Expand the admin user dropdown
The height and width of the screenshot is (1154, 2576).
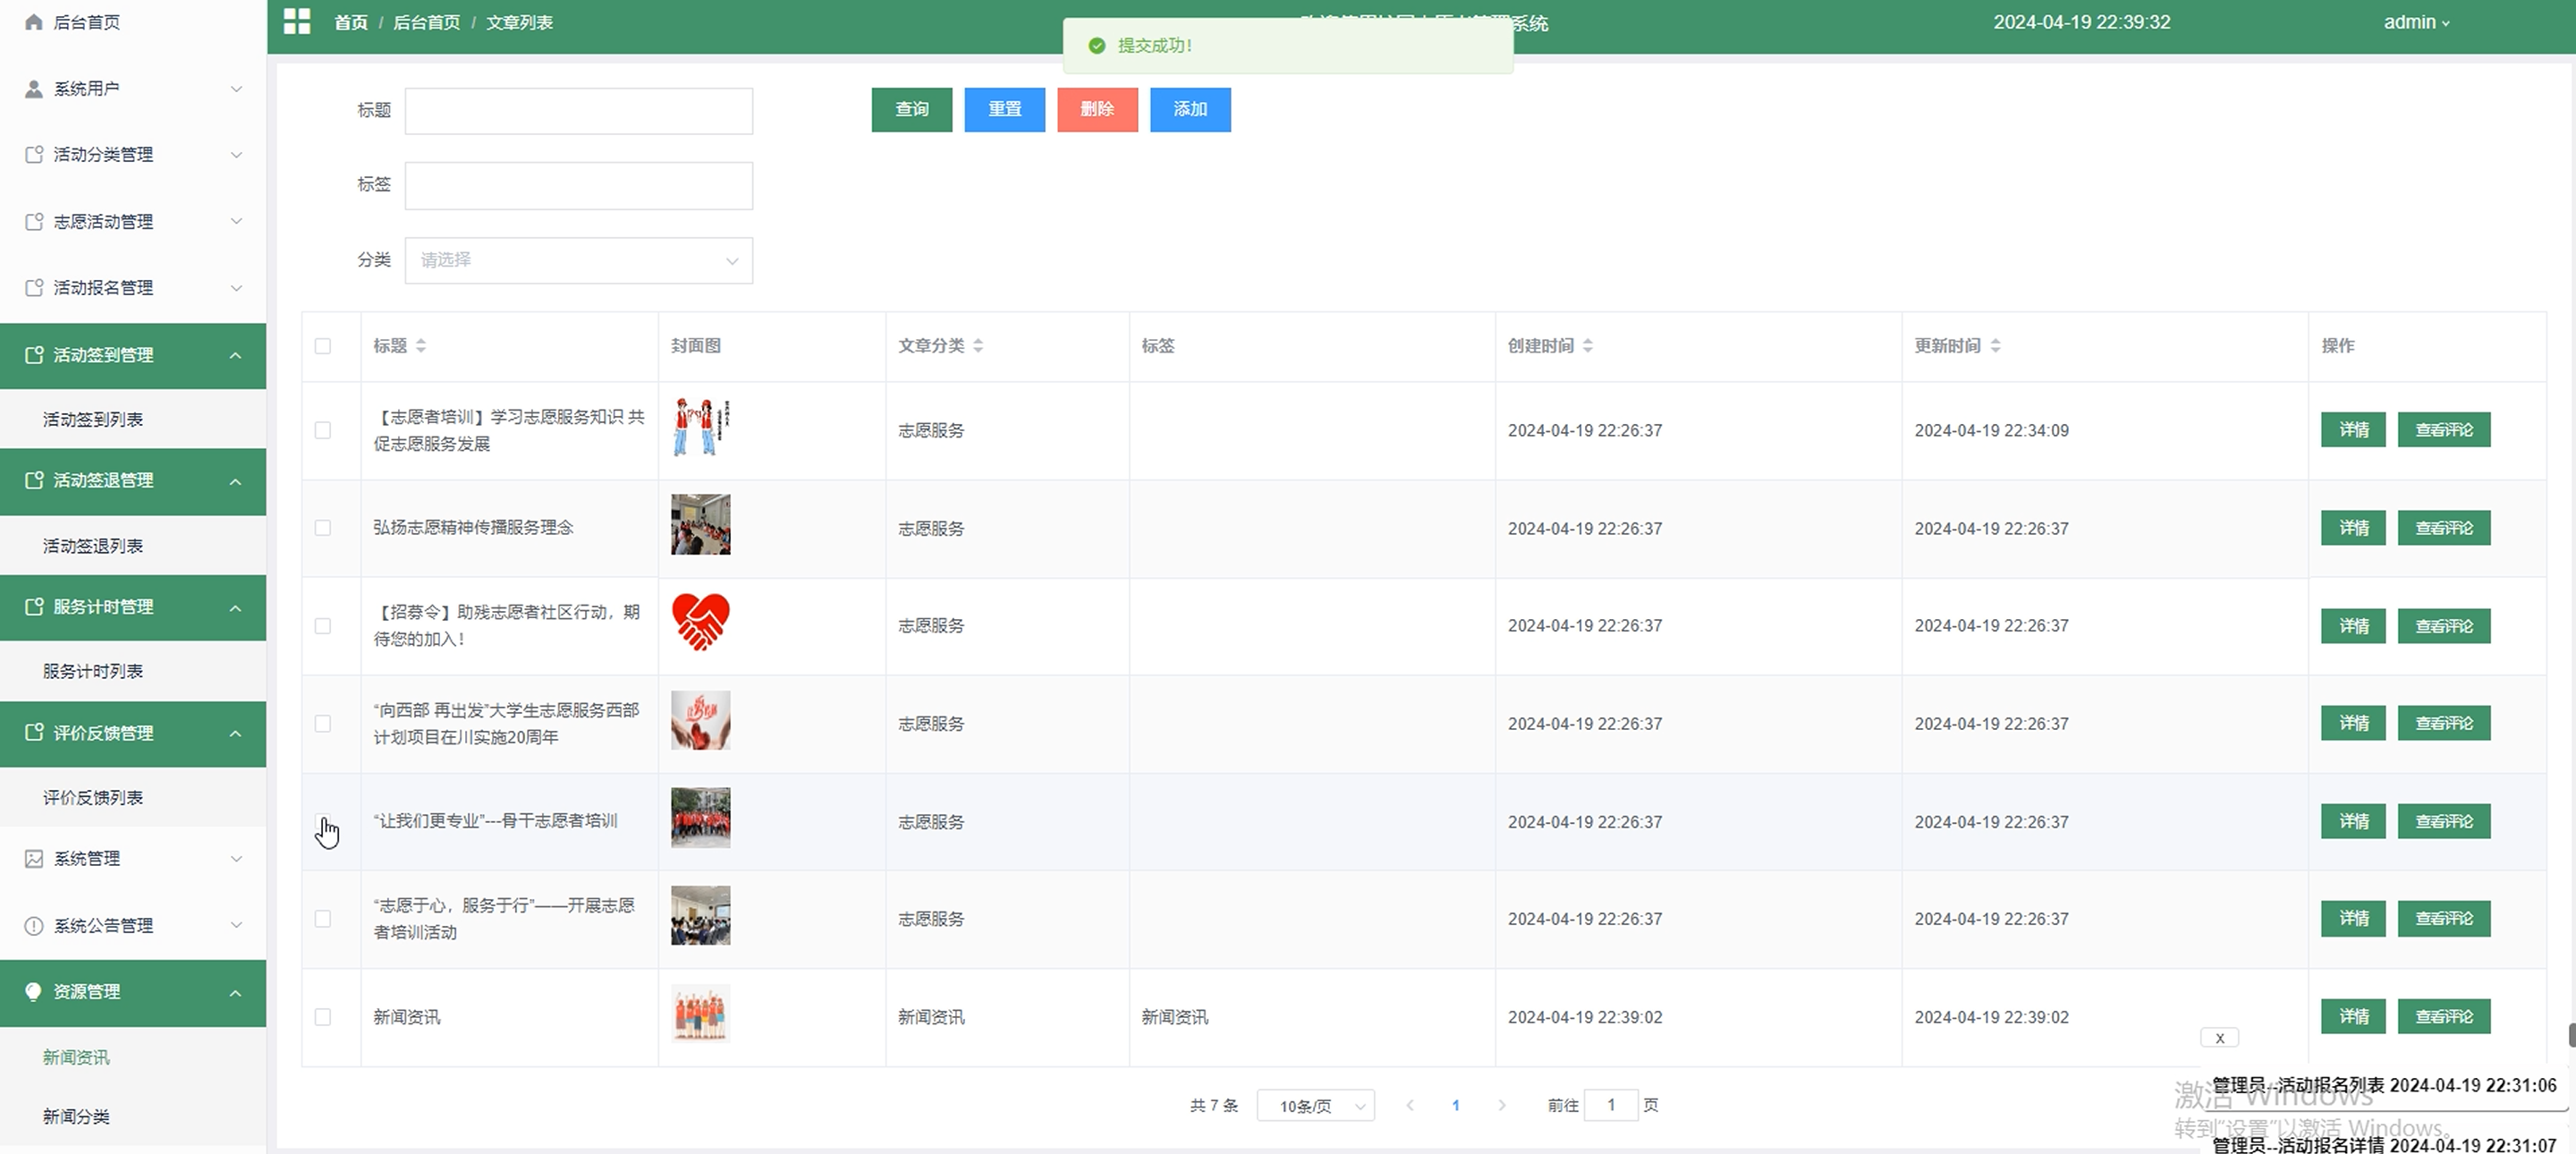click(2416, 22)
